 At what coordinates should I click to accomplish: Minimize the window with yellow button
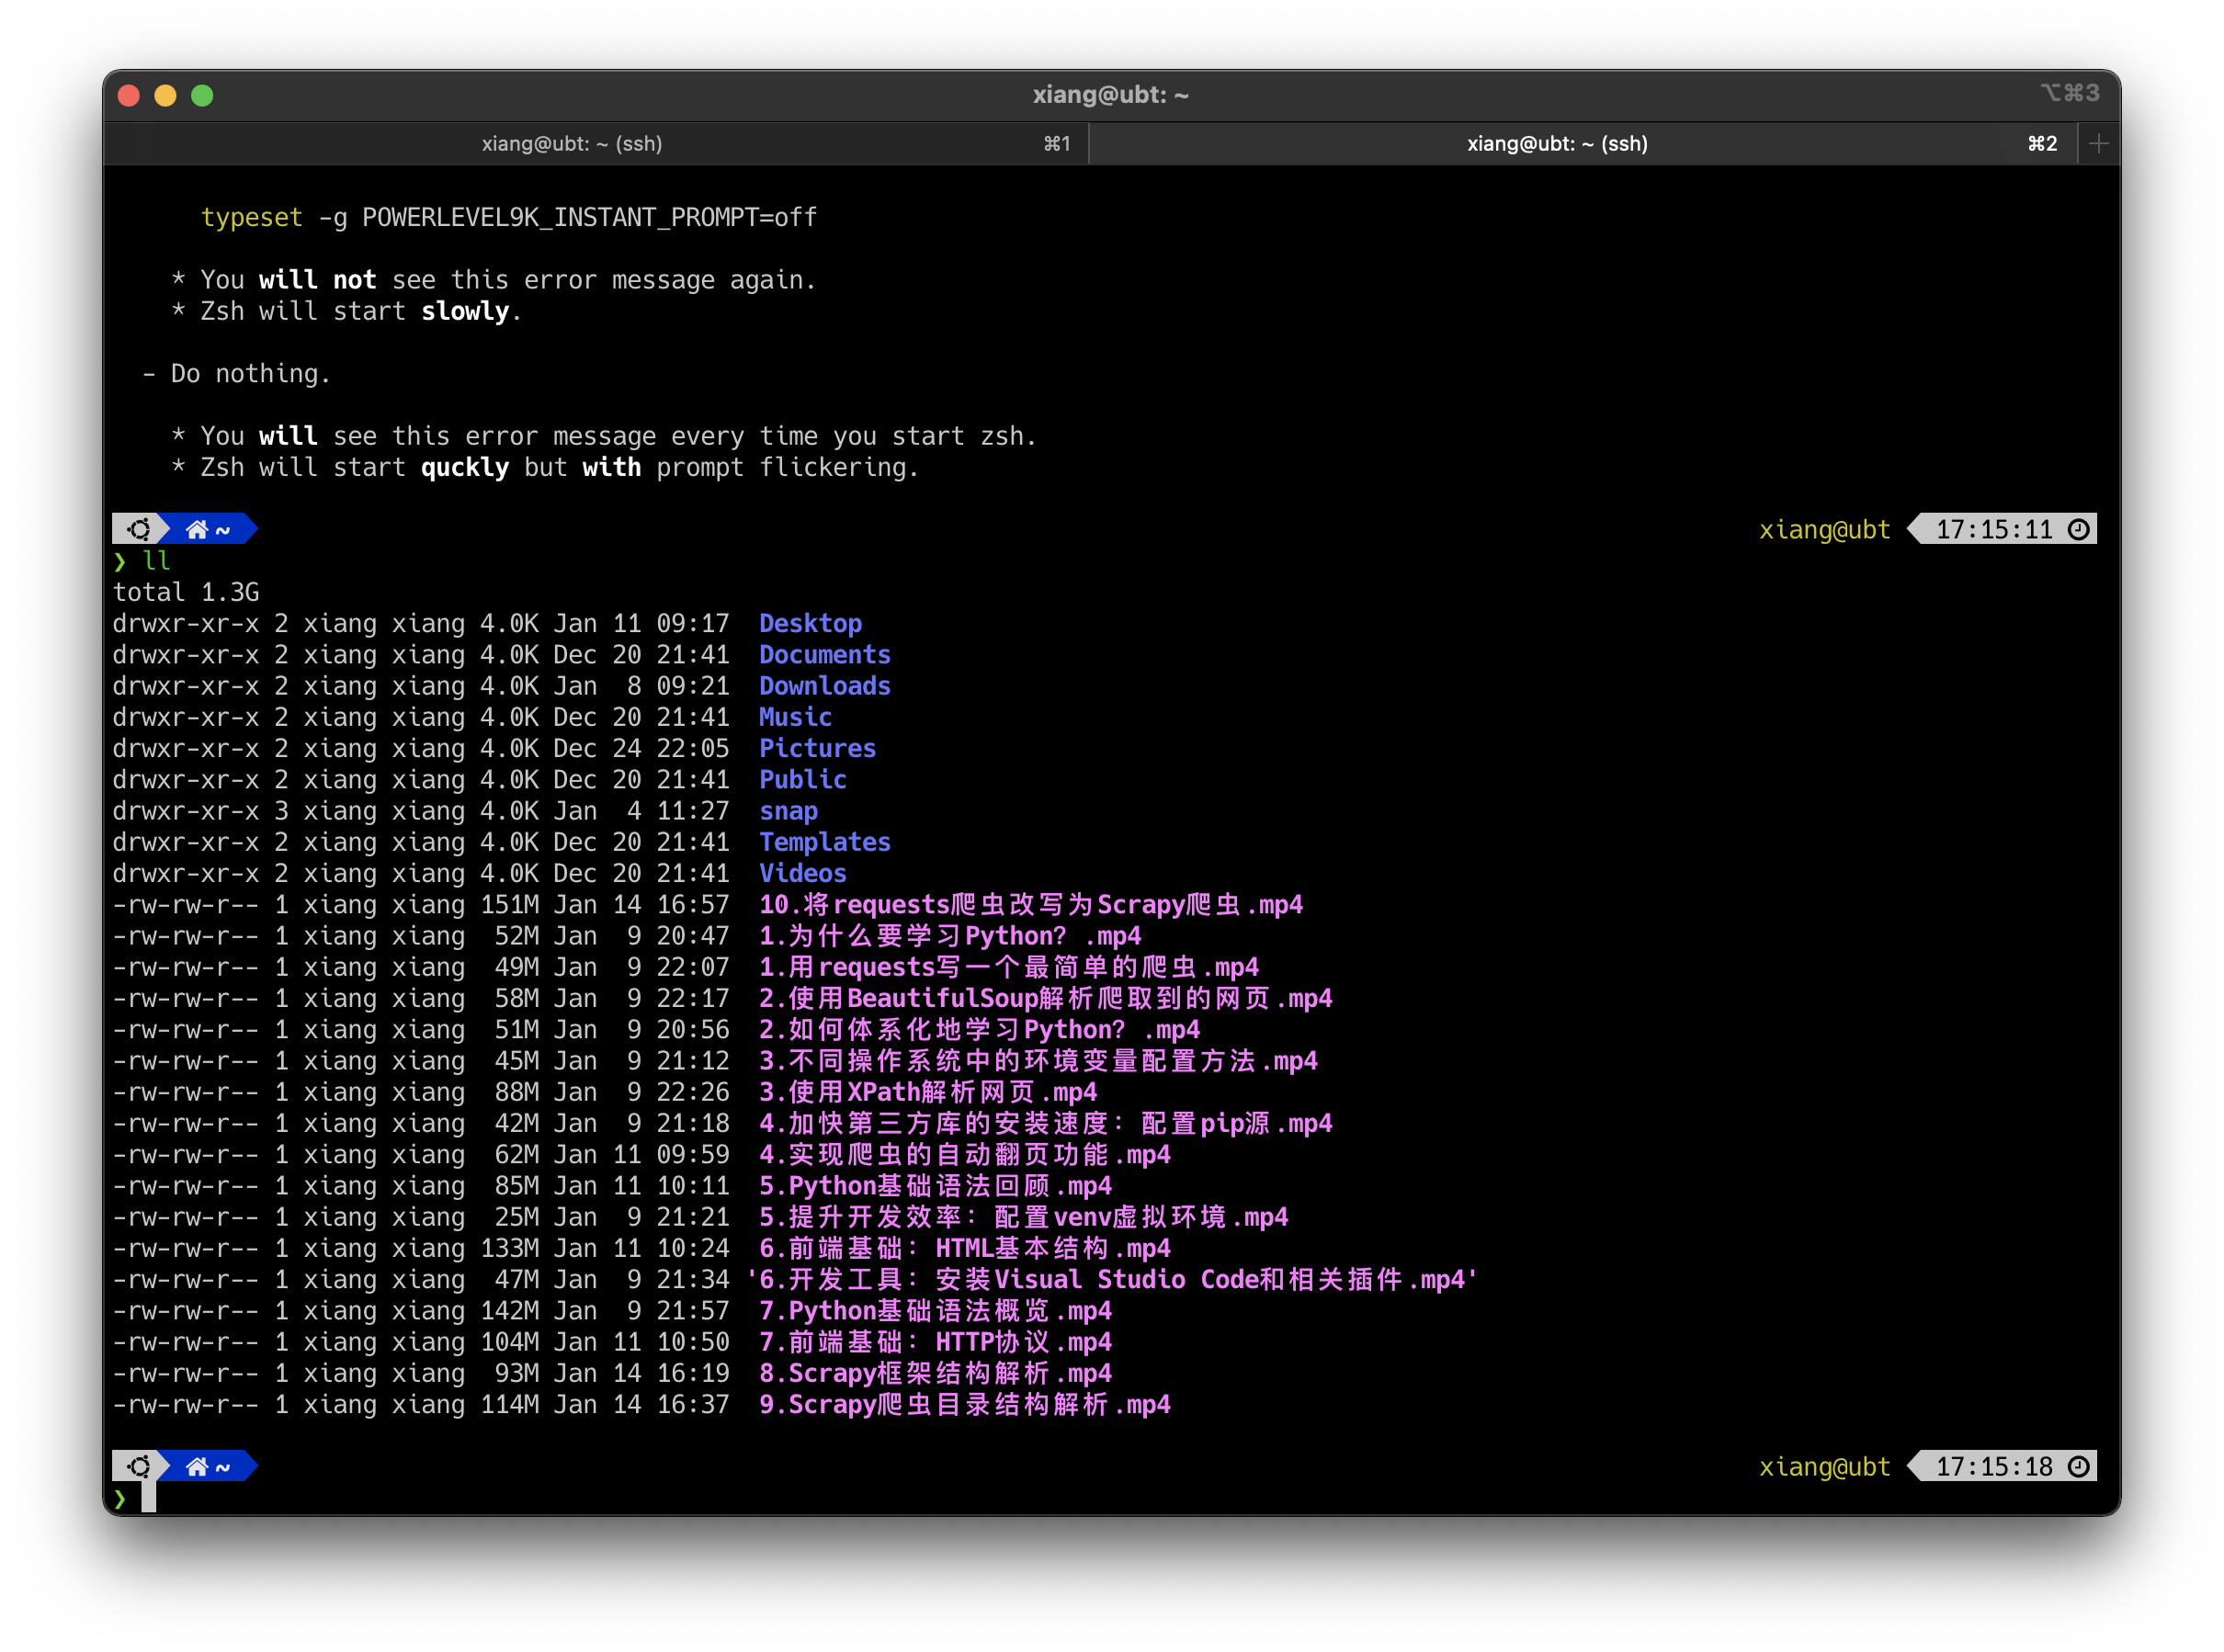click(x=166, y=95)
